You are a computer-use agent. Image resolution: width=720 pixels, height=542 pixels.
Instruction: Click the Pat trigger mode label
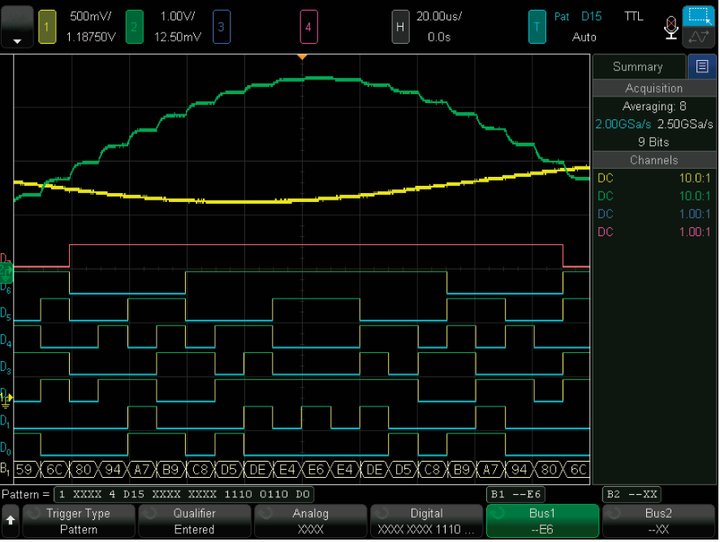click(x=562, y=17)
